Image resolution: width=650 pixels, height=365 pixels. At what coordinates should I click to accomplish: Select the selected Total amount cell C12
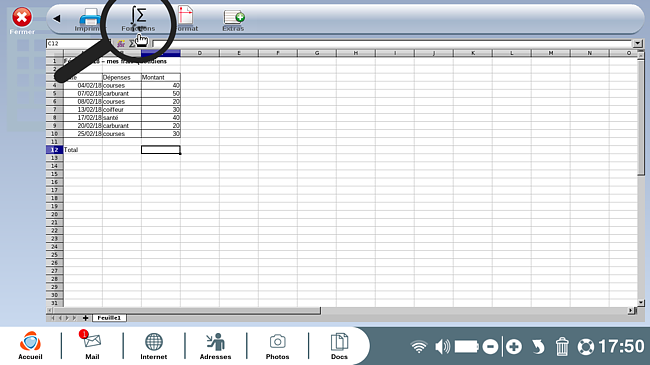(161, 150)
